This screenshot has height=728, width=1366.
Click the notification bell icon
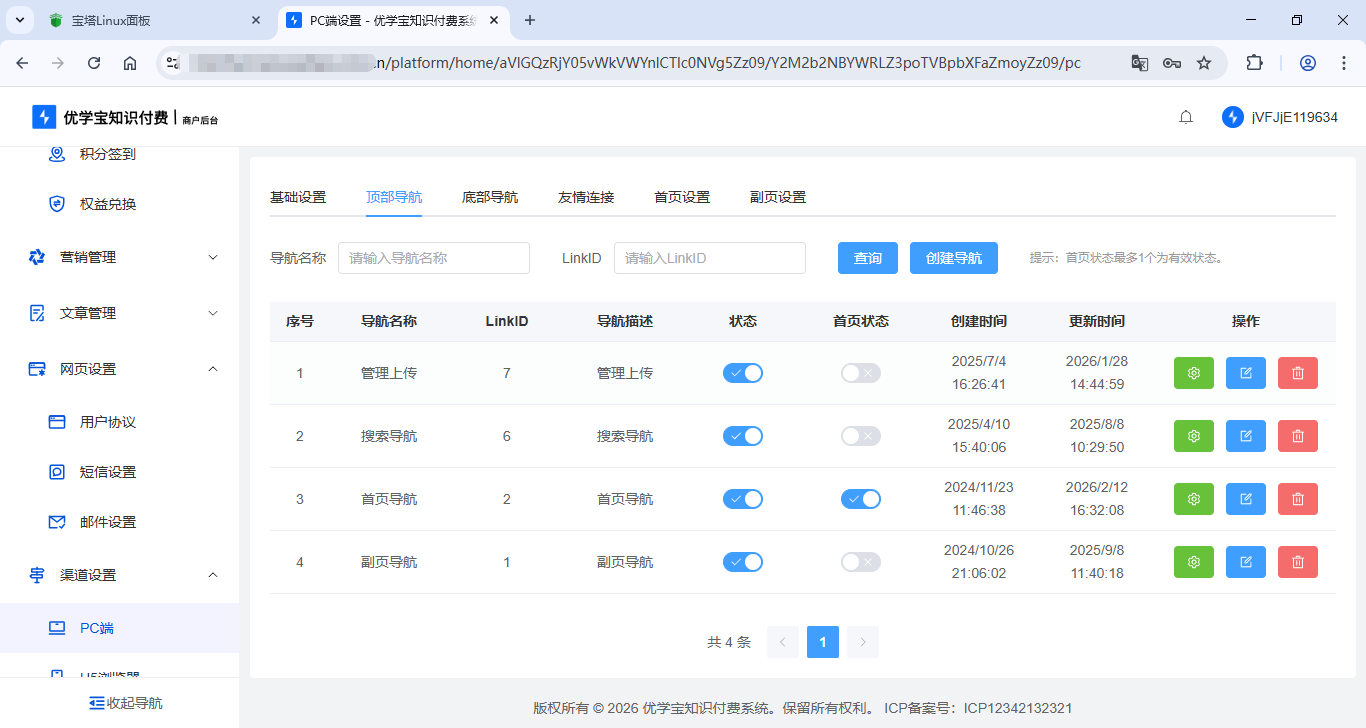pos(1186,117)
